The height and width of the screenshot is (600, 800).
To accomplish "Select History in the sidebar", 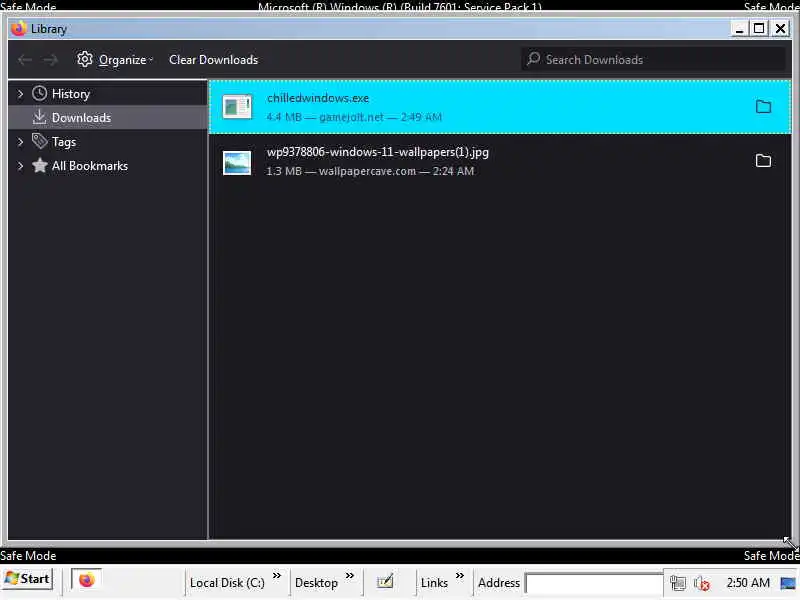I will (x=71, y=94).
